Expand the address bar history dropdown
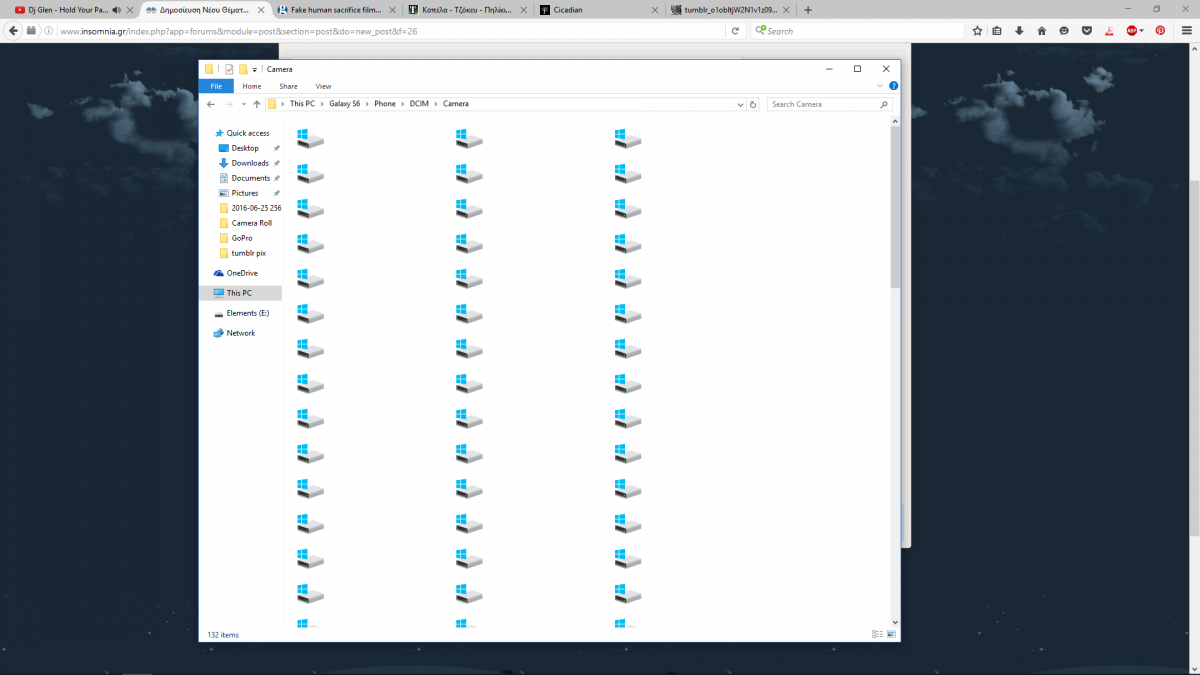The image size is (1200, 675). (740, 104)
